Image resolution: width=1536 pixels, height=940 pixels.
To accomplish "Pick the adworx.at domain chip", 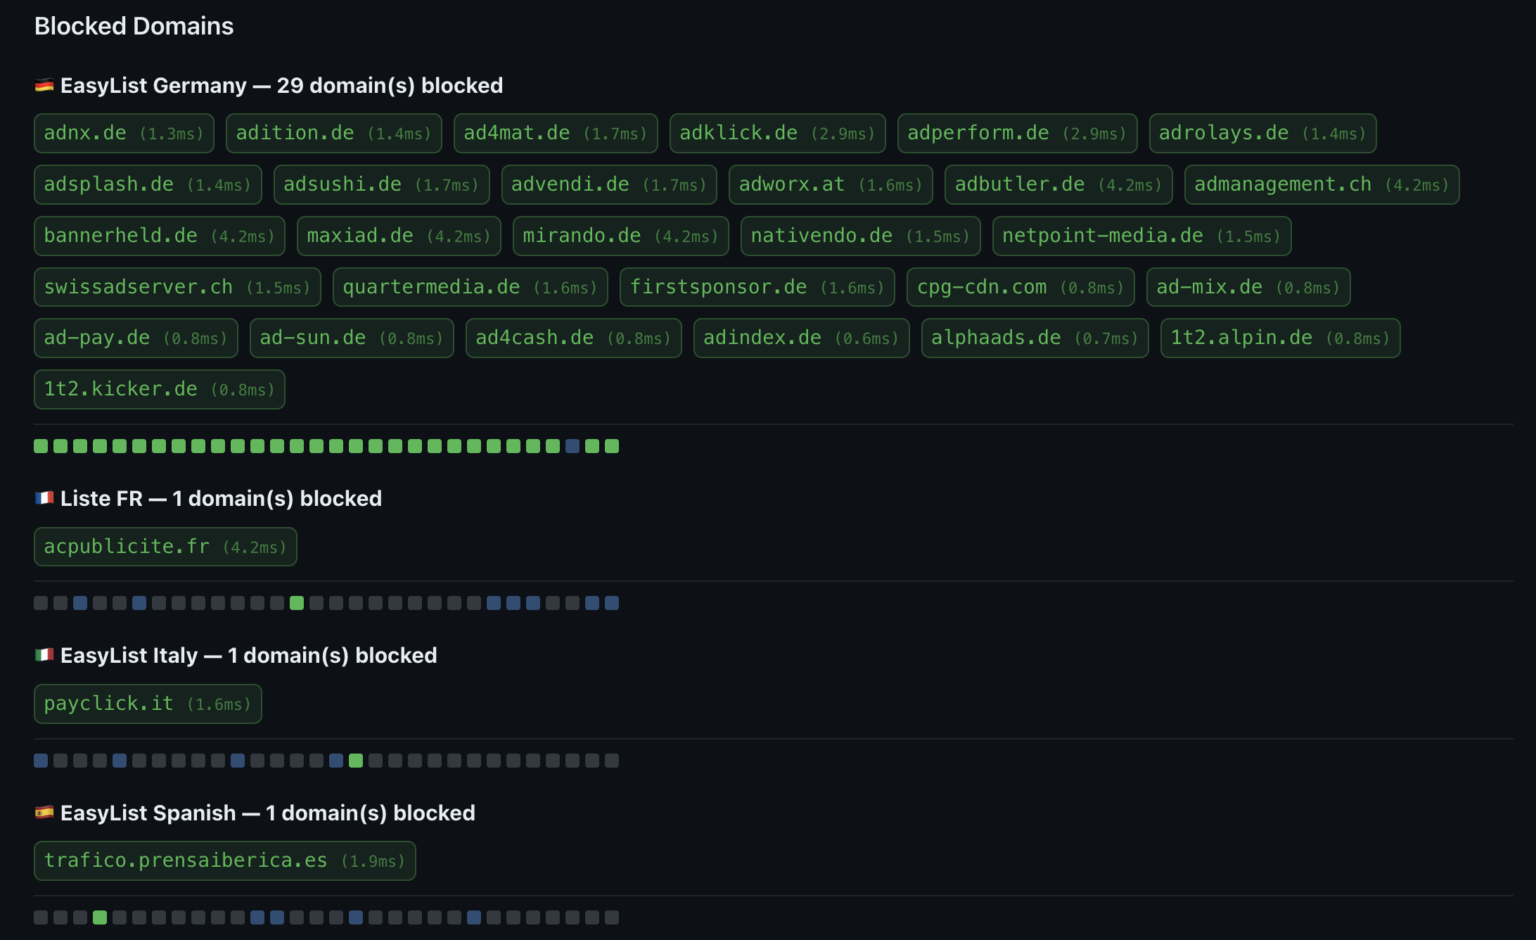I will coord(831,184).
